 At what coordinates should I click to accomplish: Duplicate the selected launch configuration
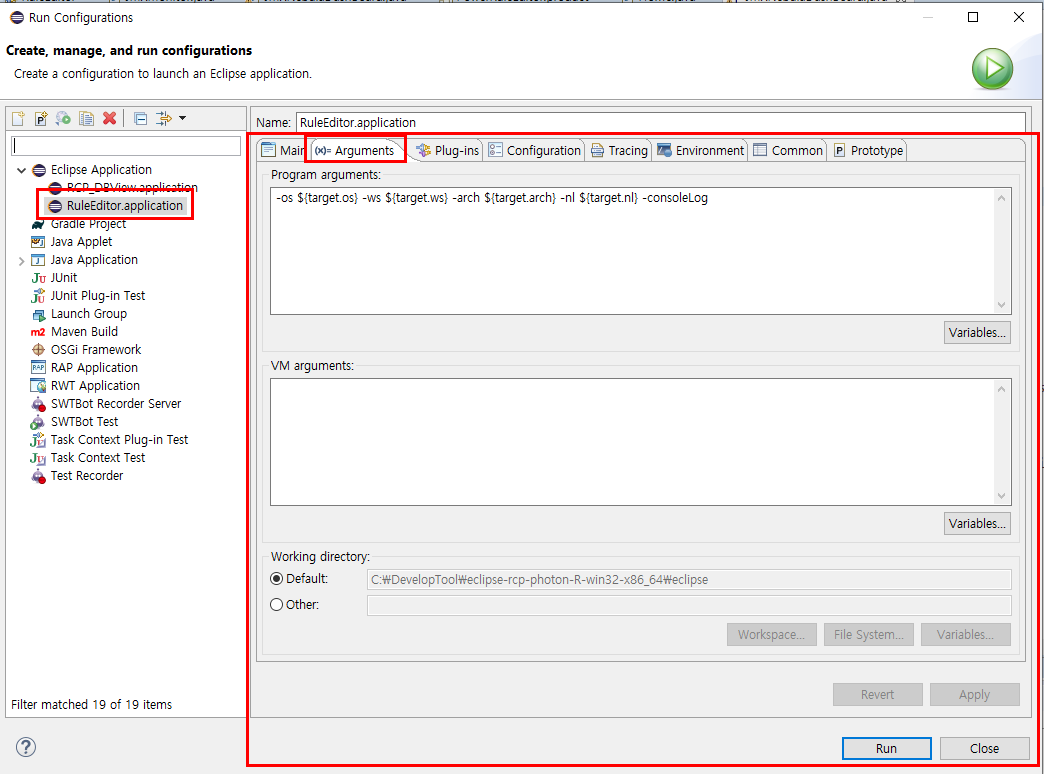pyautogui.click(x=87, y=119)
